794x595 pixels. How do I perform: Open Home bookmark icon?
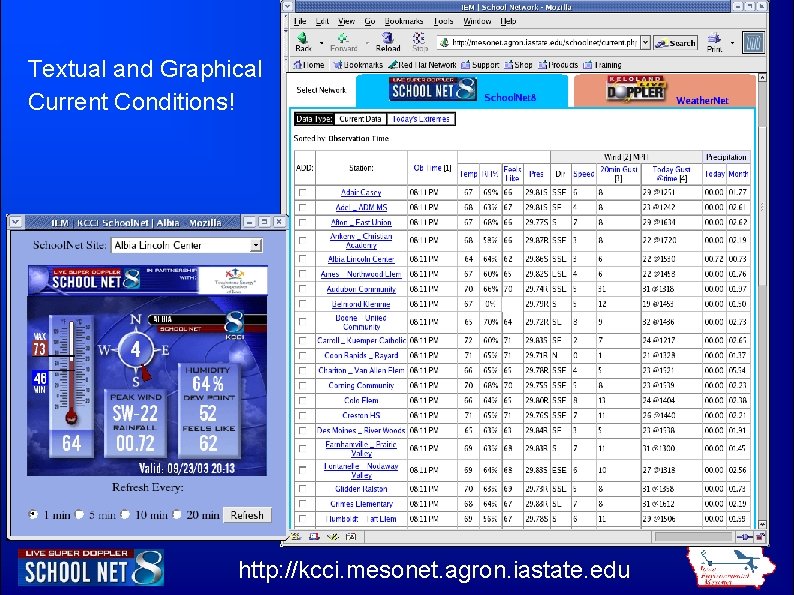click(x=309, y=65)
